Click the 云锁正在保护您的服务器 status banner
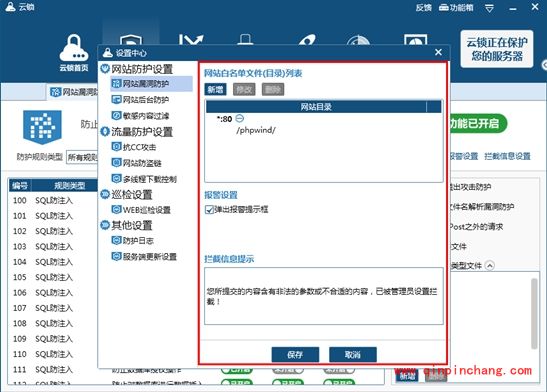This screenshot has height=392, width=547. 497,49
